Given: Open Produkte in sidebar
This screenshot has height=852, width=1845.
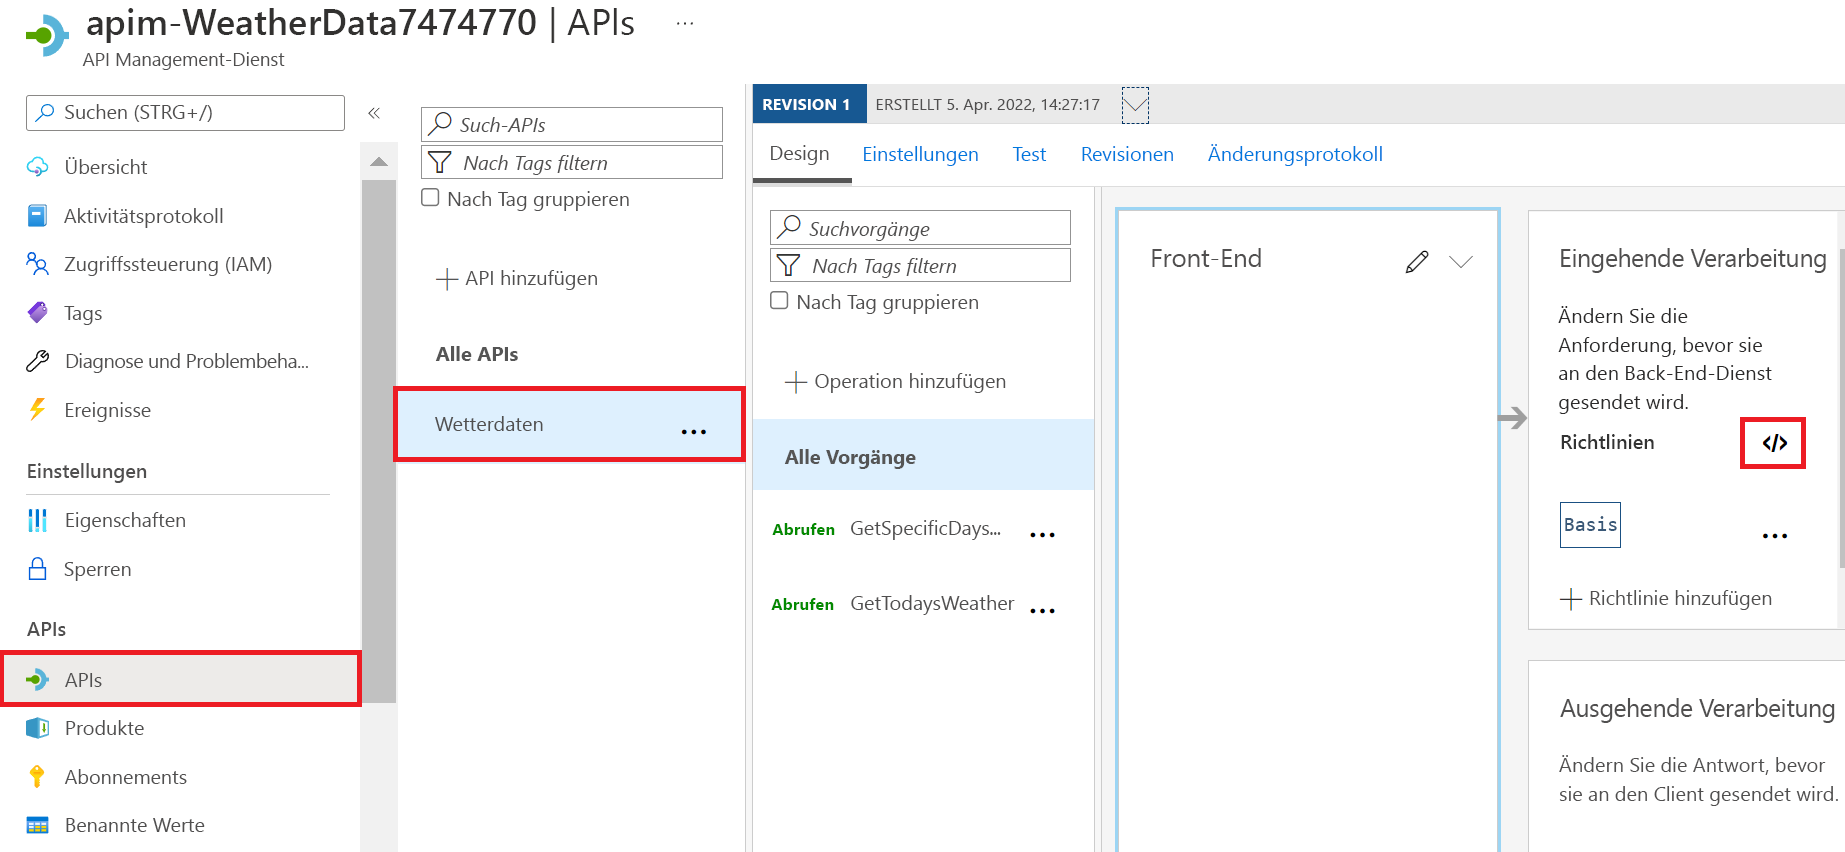Looking at the screenshot, I should [x=104, y=728].
